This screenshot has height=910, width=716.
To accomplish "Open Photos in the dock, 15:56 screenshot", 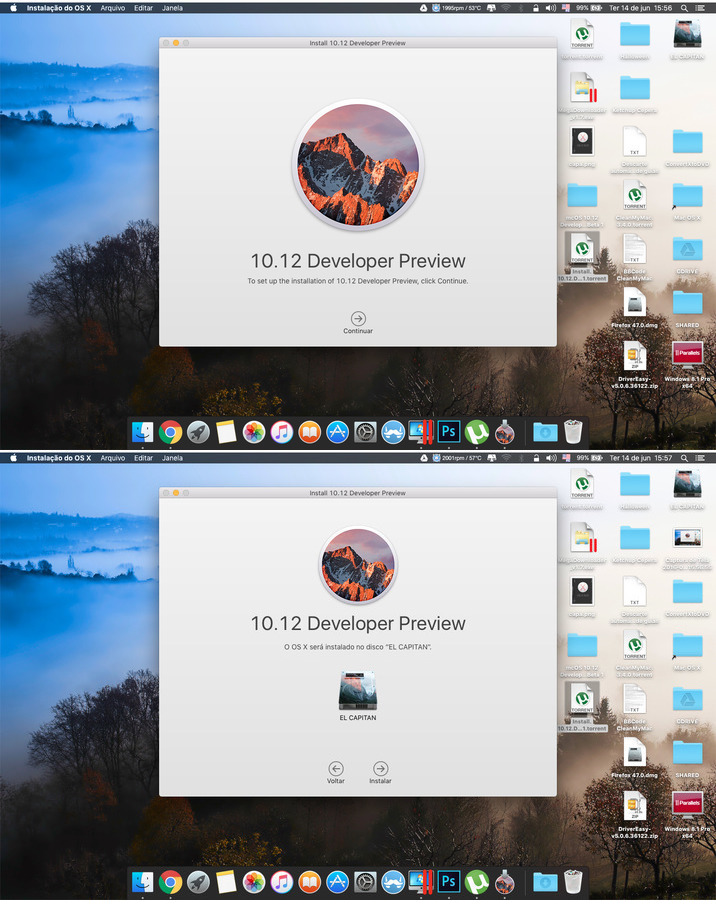I will 254,432.
